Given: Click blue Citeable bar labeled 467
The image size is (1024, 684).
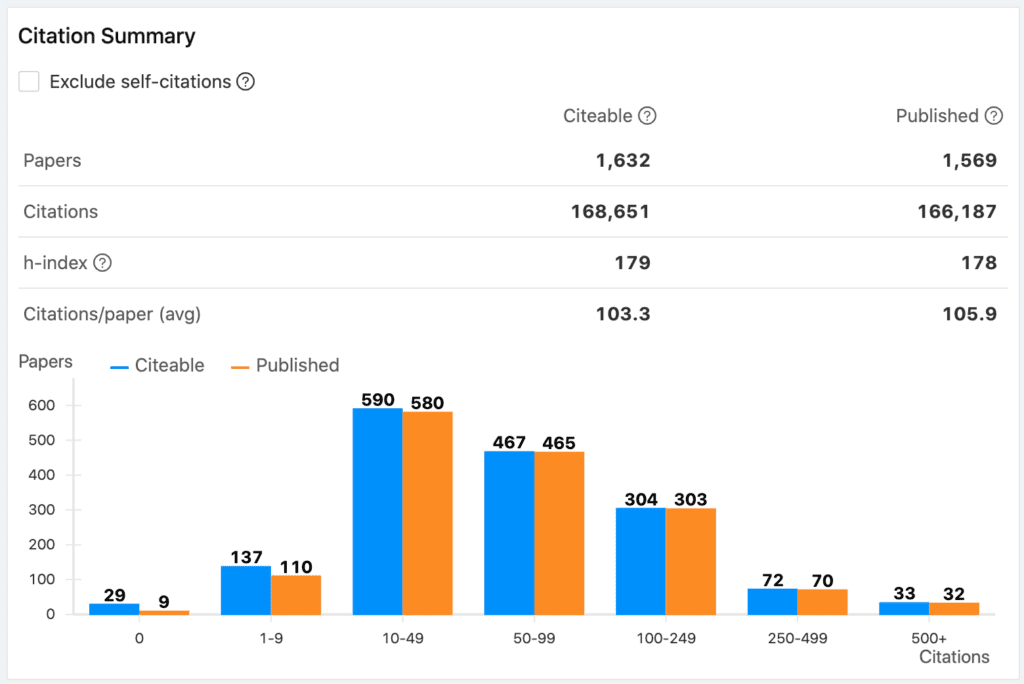Looking at the screenshot, I should pos(509,533).
